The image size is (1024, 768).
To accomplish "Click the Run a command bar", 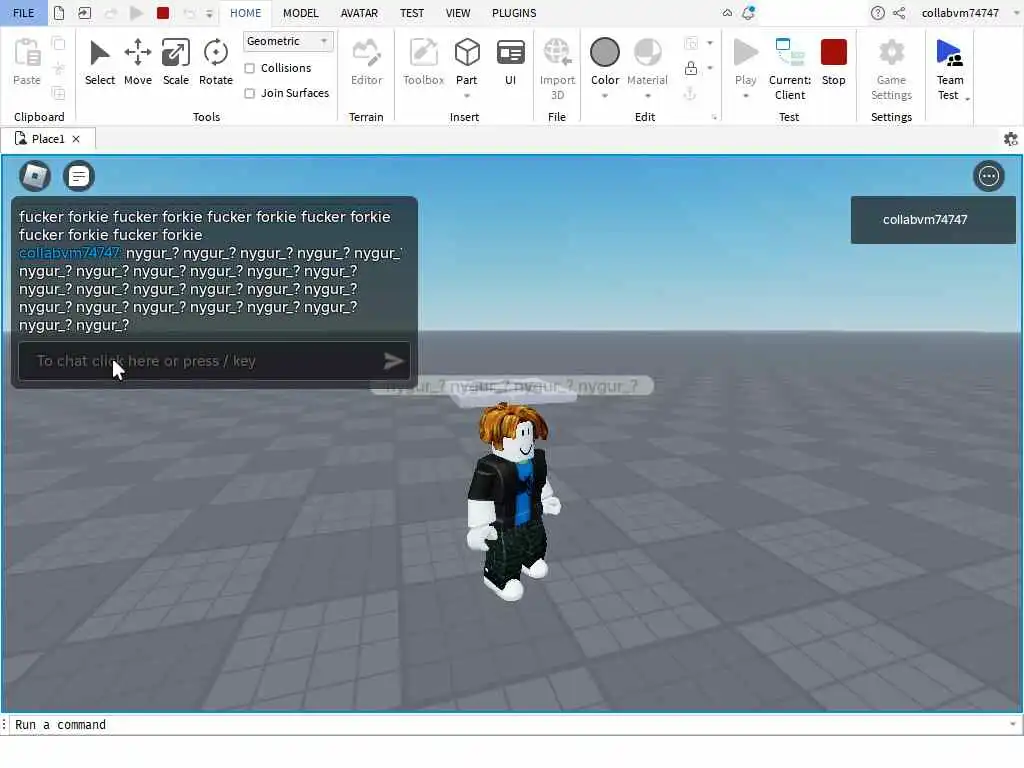I will pos(509,724).
